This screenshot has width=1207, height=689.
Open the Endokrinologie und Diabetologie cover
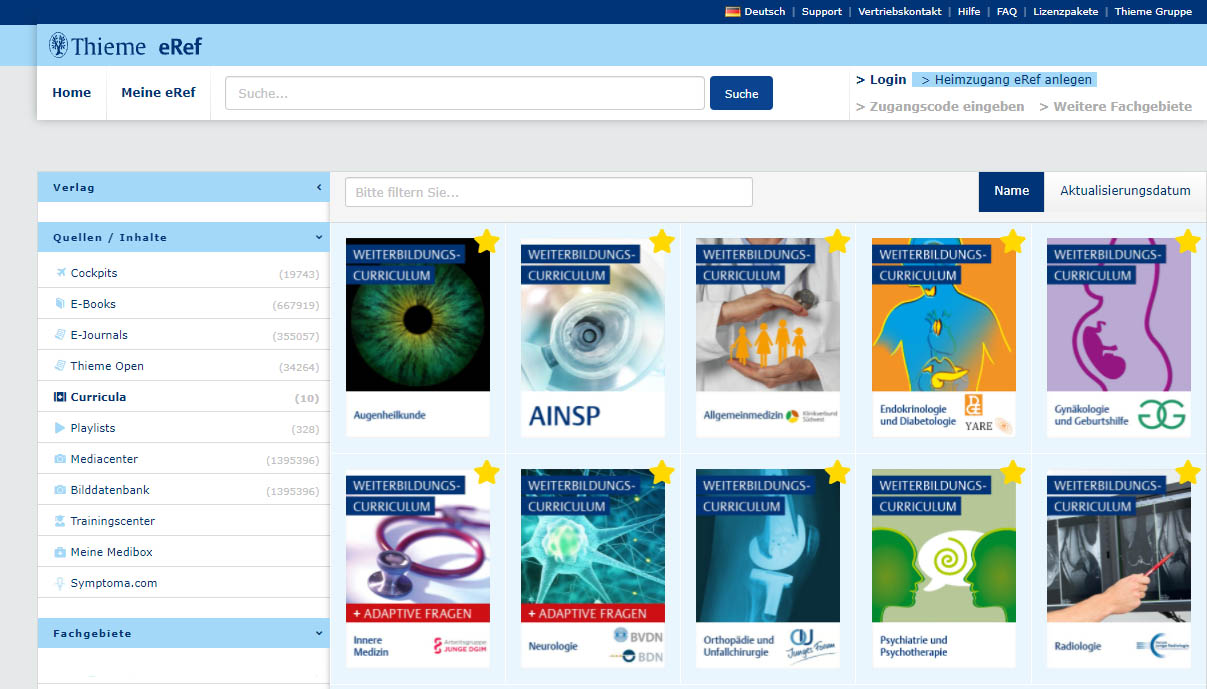click(944, 337)
